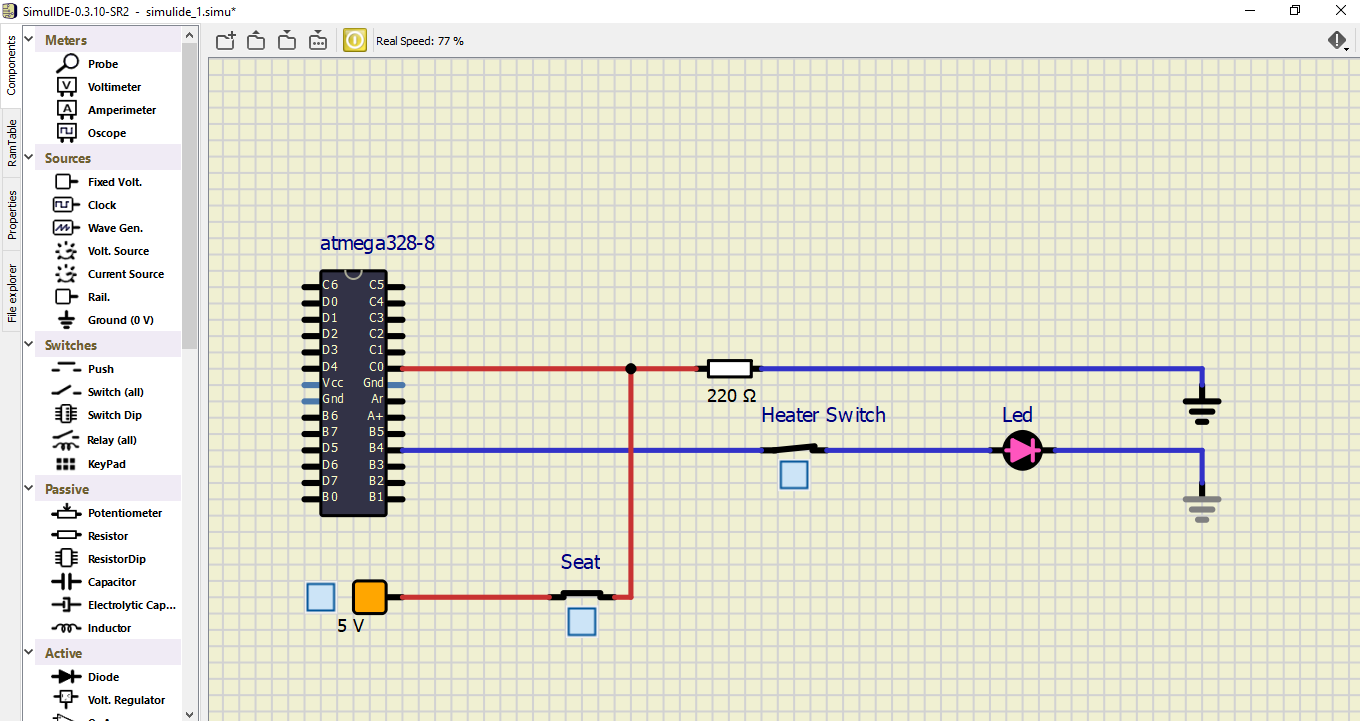Open an existing circuit from the toolbar
Screen dimensions: 1360x721
pos(255,40)
